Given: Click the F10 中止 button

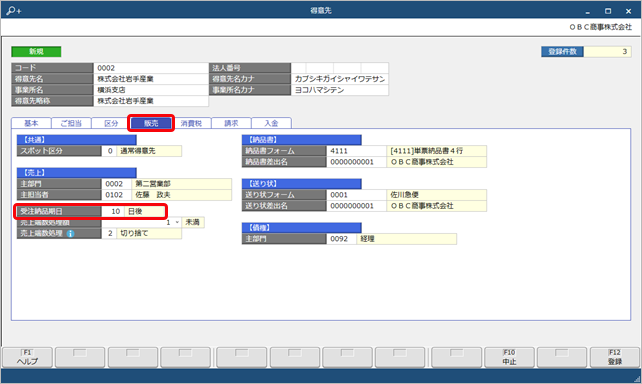Looking at the screenshot, I should 509,357.
